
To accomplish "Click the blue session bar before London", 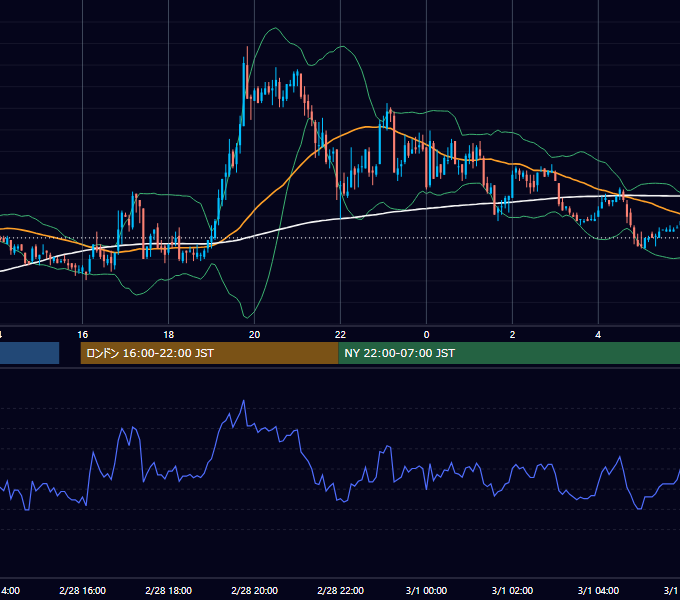I will click(29, 353).
